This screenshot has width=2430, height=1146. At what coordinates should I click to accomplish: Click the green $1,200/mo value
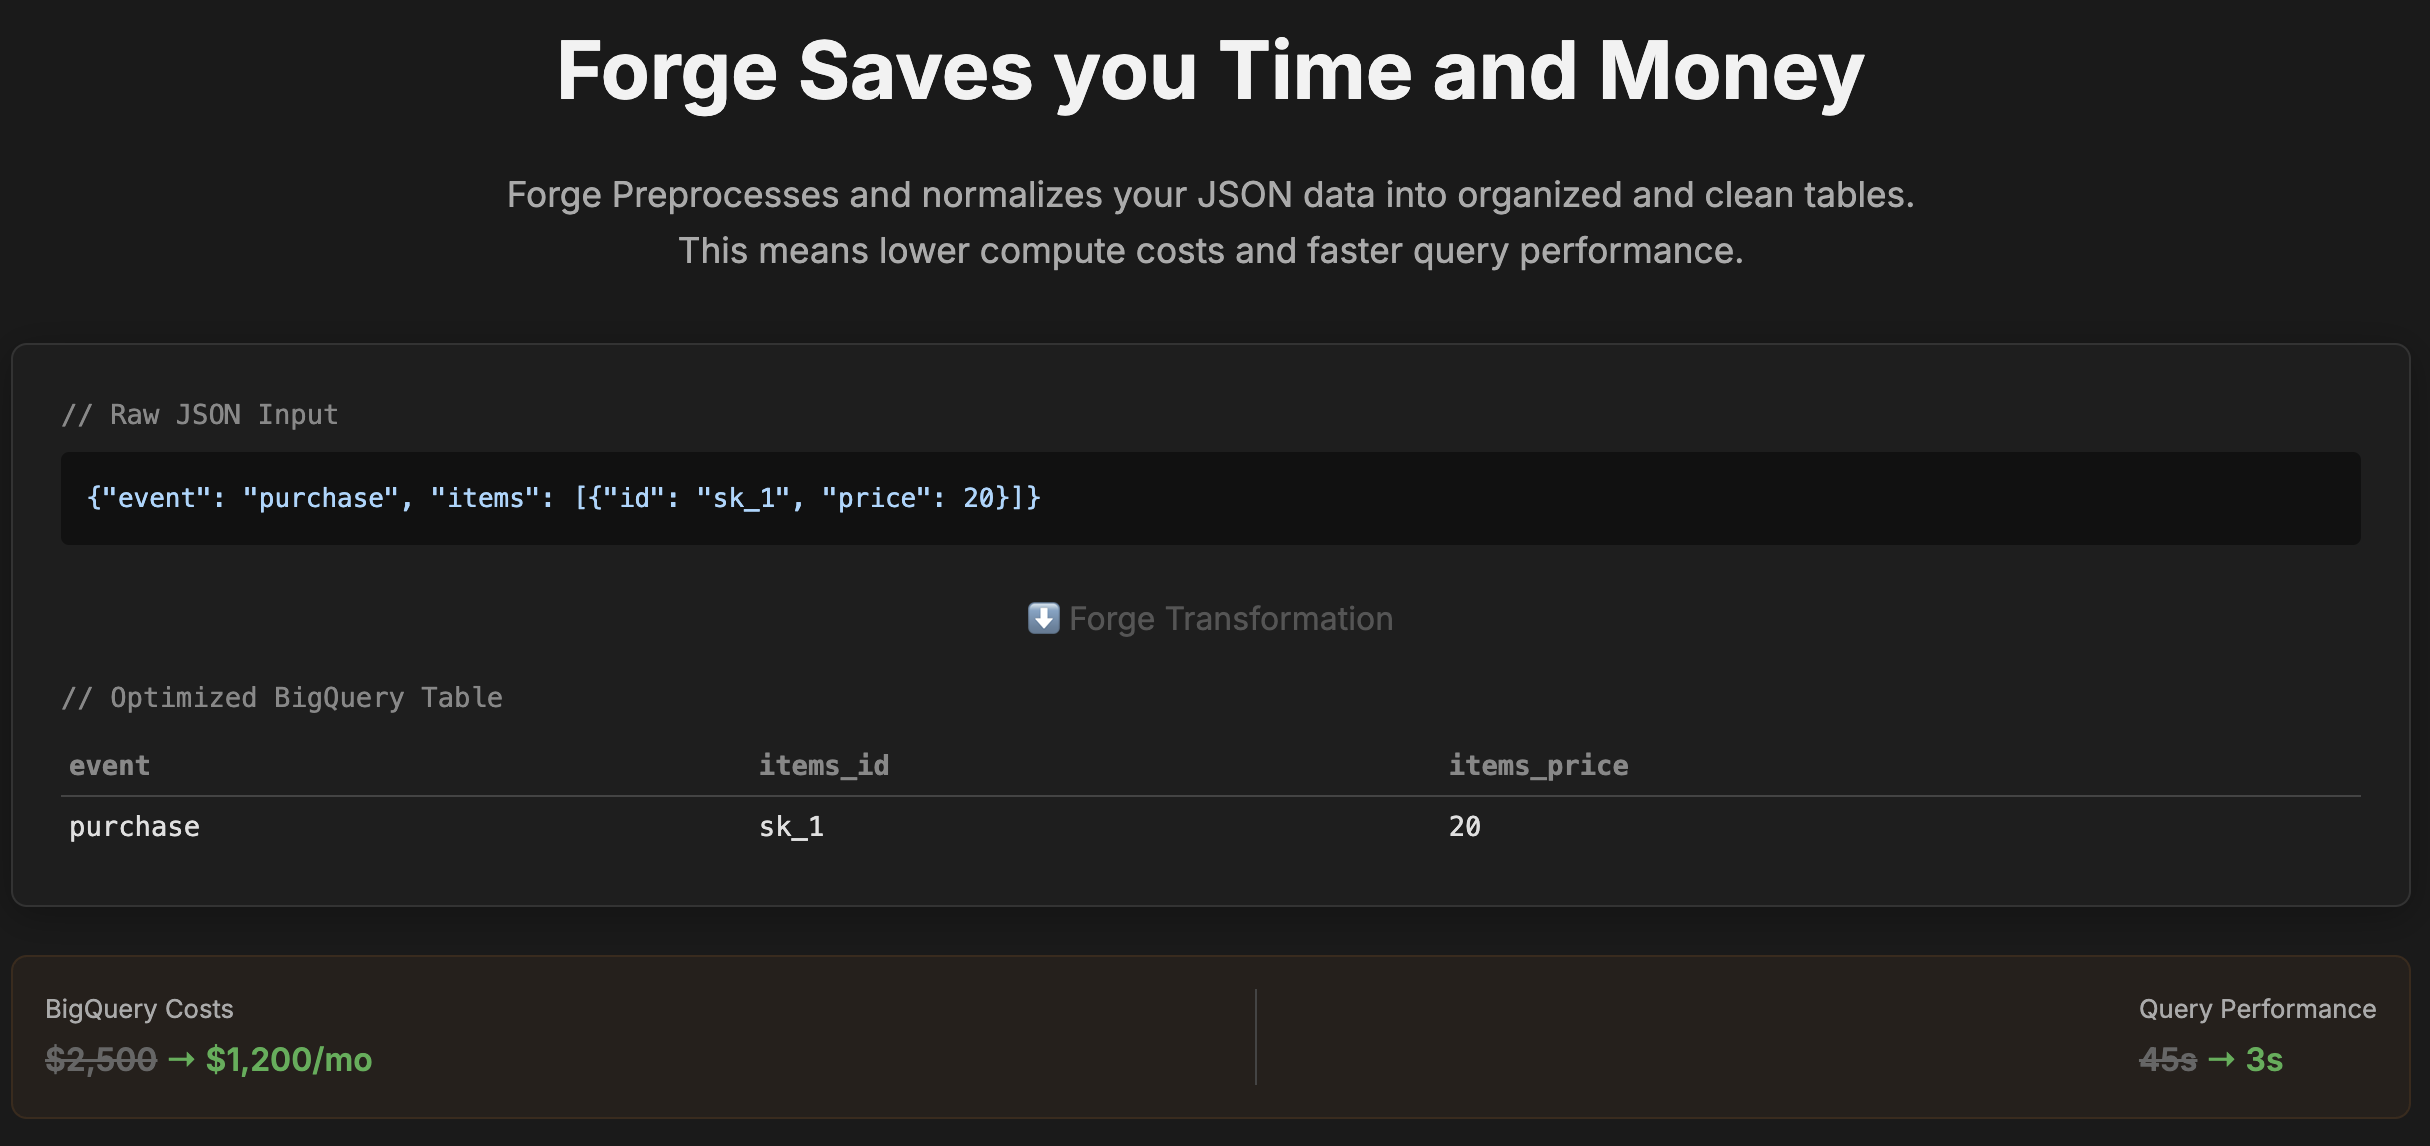click(288, 1060)
